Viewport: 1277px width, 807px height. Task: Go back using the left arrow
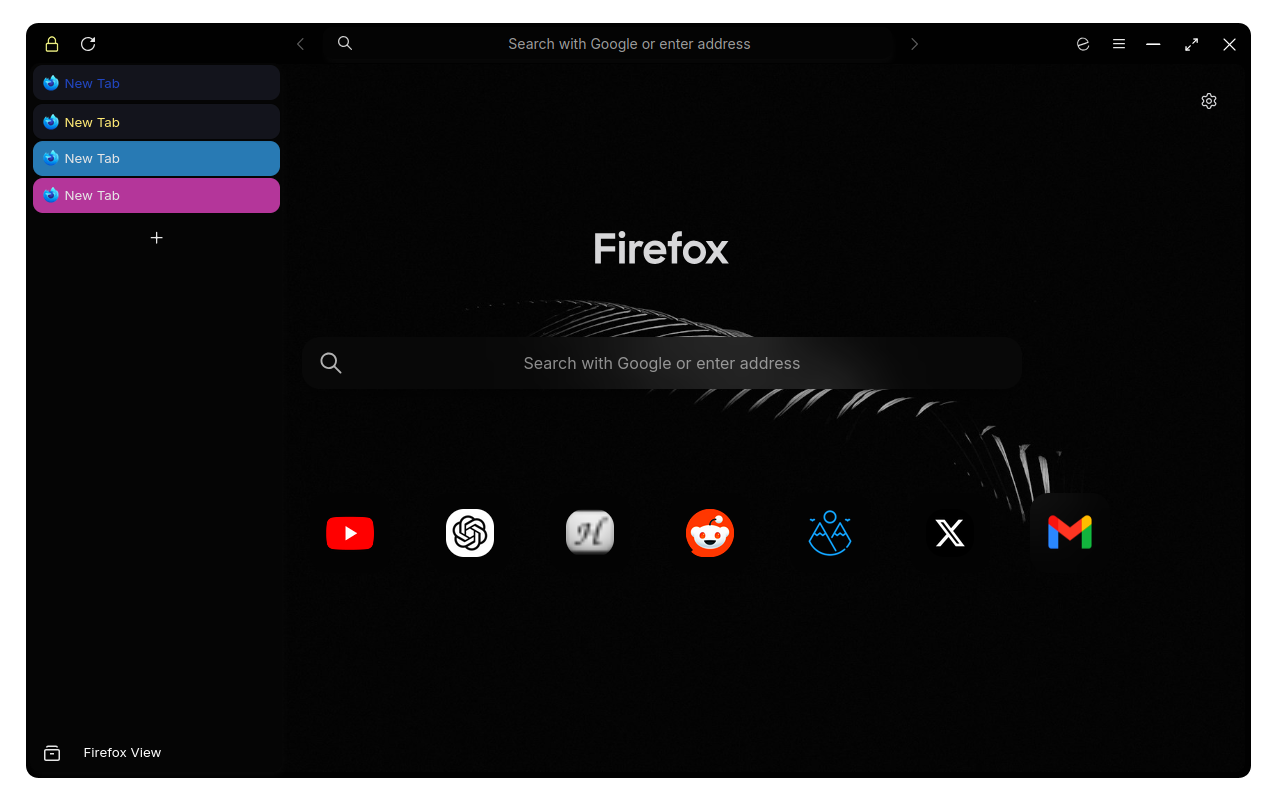(x=300, y=44)
